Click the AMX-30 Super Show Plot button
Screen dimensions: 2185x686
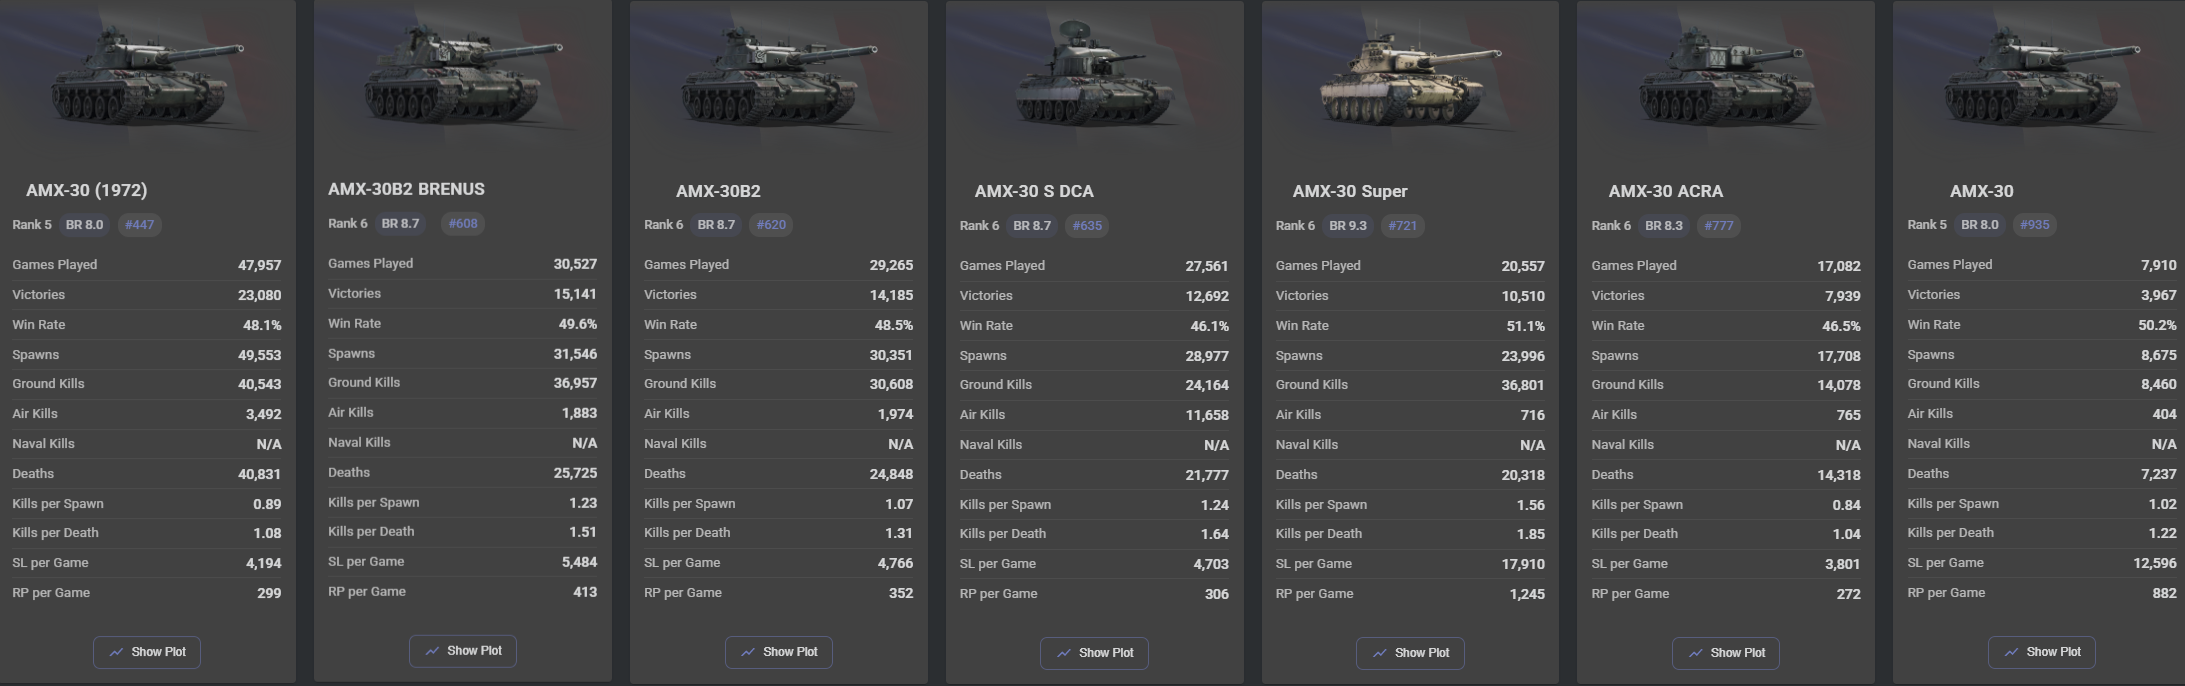1410,653
